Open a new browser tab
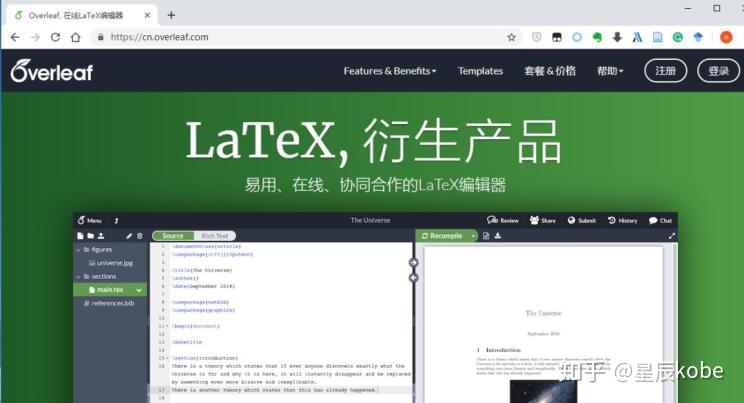Image resolution: width=744 pixels, height=403 pixels. click(x=171, y=15)
